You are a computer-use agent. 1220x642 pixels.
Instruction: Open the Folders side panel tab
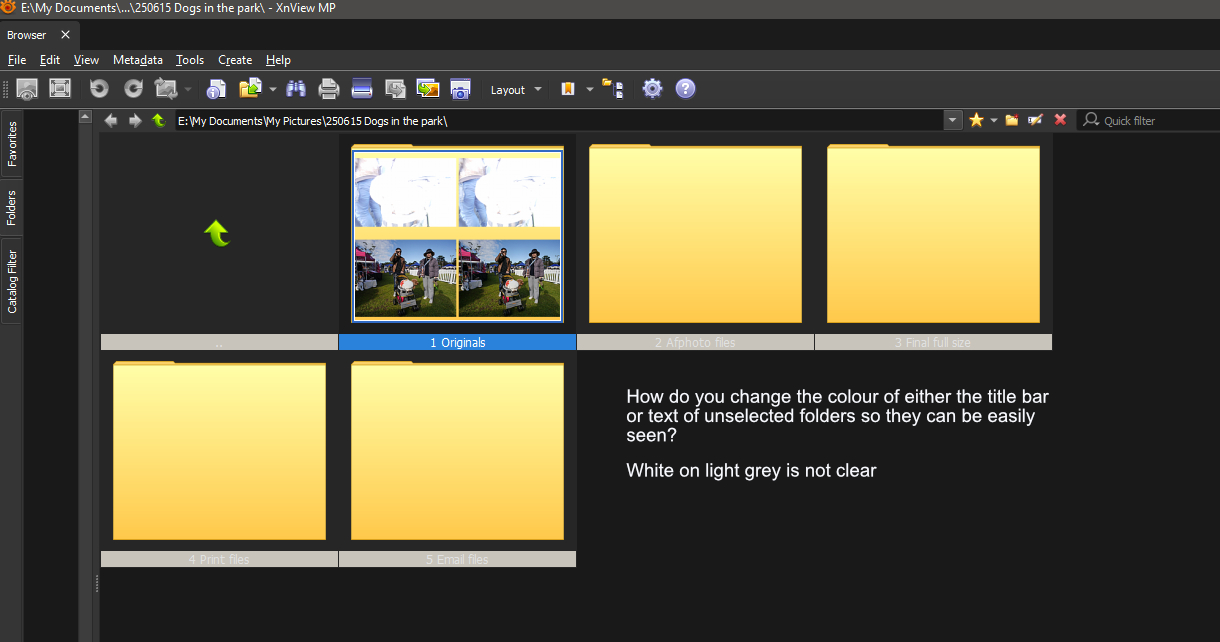pos(12,207)
